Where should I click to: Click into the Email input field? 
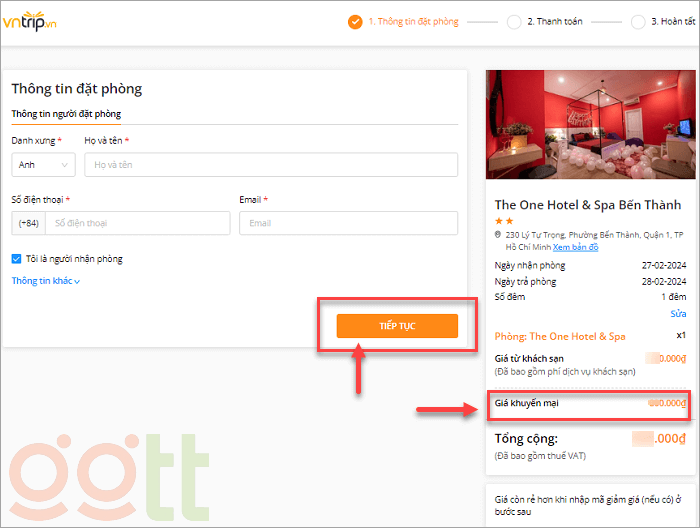coord(348,223)
